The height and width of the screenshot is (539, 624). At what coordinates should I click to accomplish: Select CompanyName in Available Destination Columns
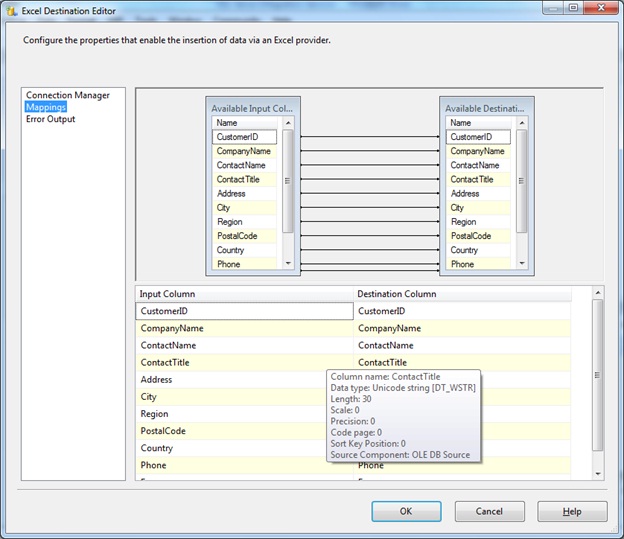point(478,151)
